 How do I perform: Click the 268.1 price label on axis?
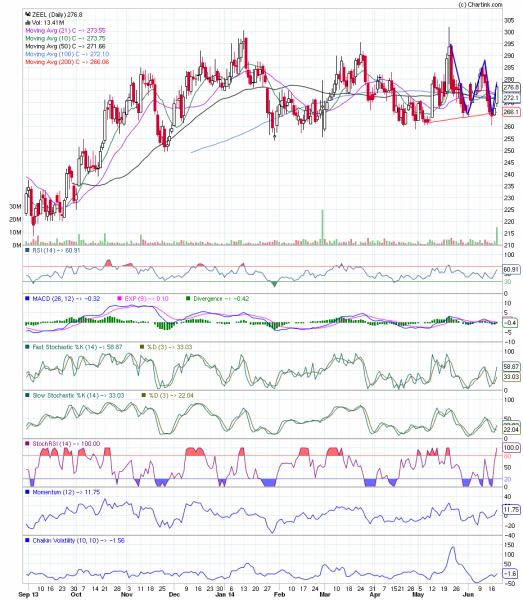511,112
